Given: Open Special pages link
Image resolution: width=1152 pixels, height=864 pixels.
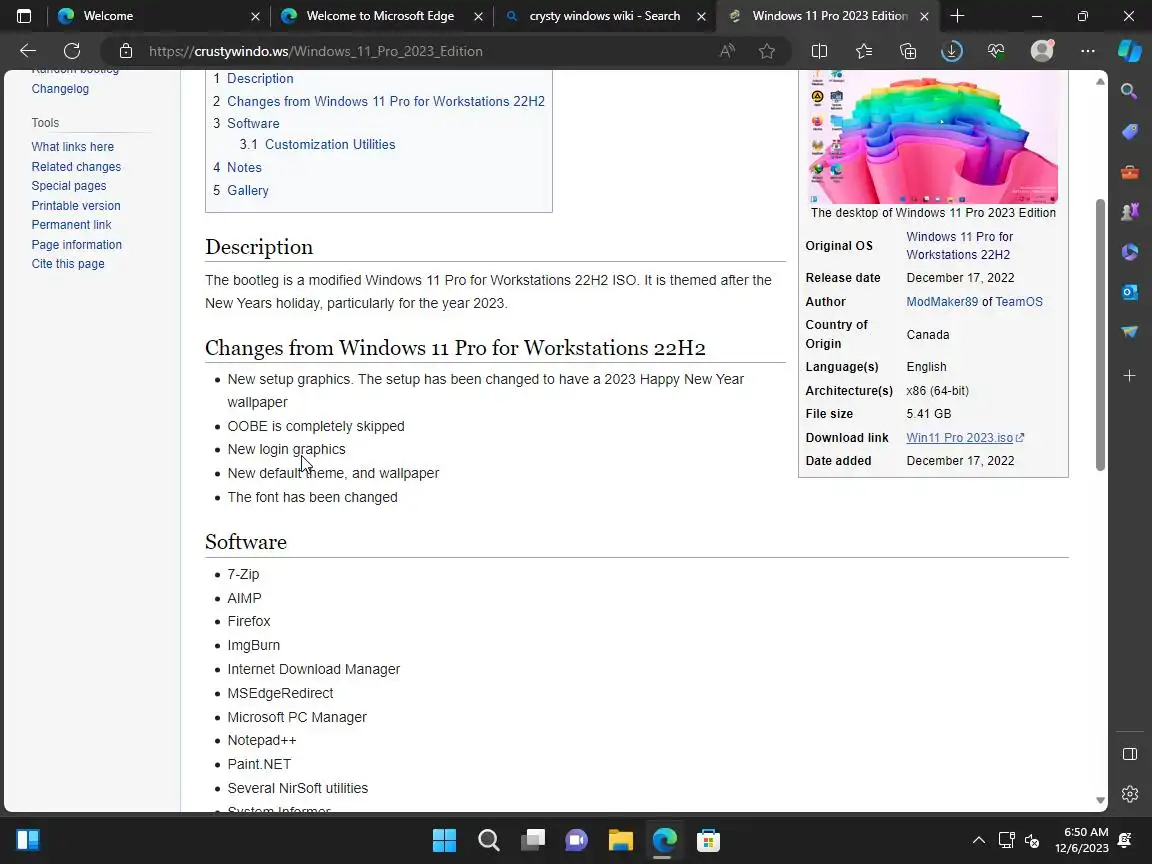Looking at the screenshot, I should (69, 186).
